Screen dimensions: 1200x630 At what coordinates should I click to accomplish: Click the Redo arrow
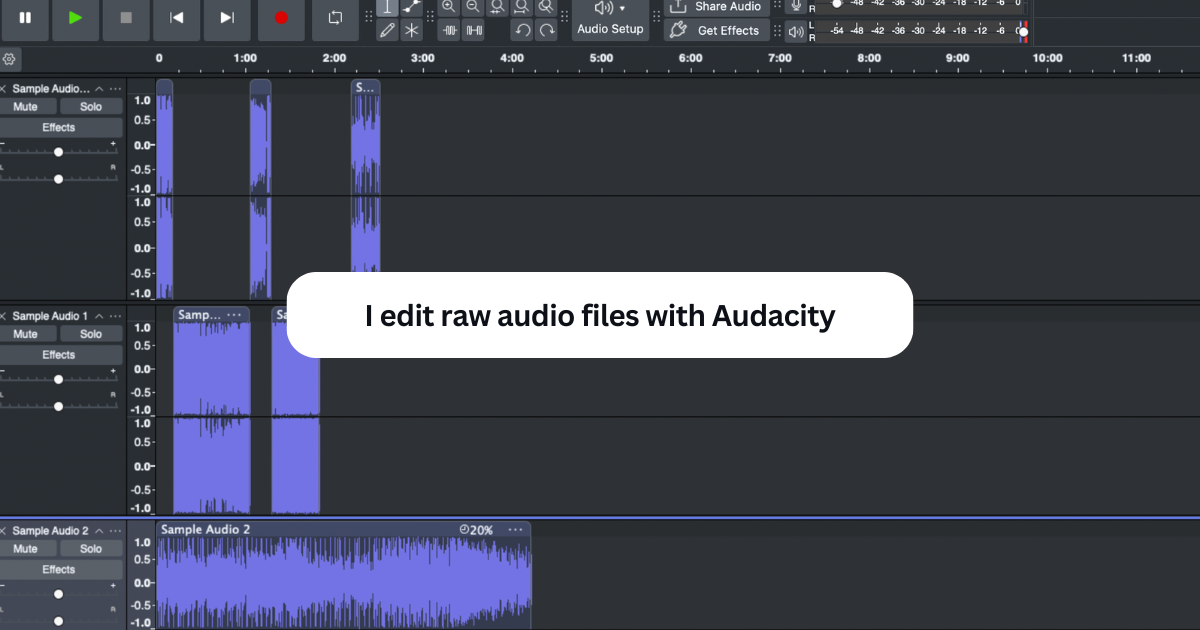pyautogui.click(x=546, y=30)
